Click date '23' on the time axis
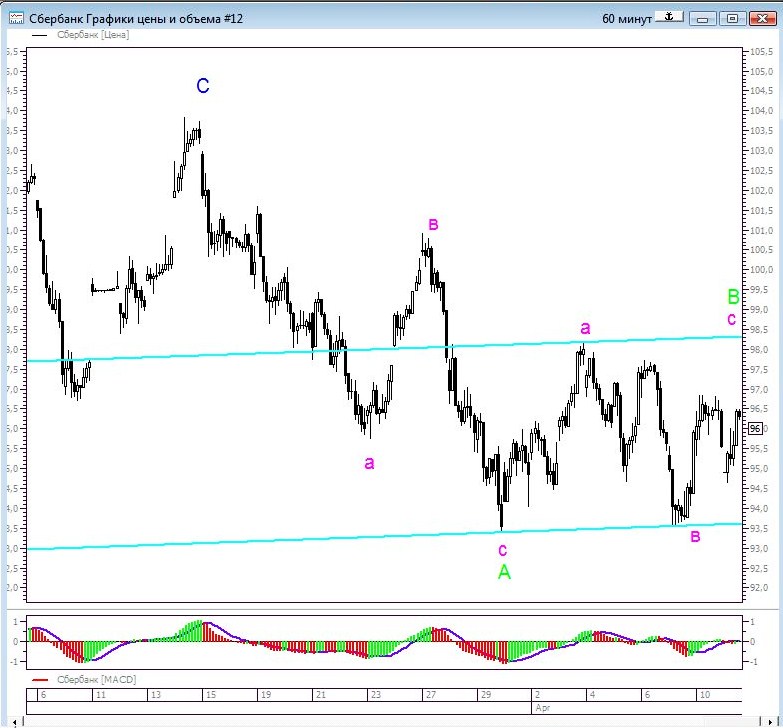This screenshot has height=728, width=783. click(376, 695)
